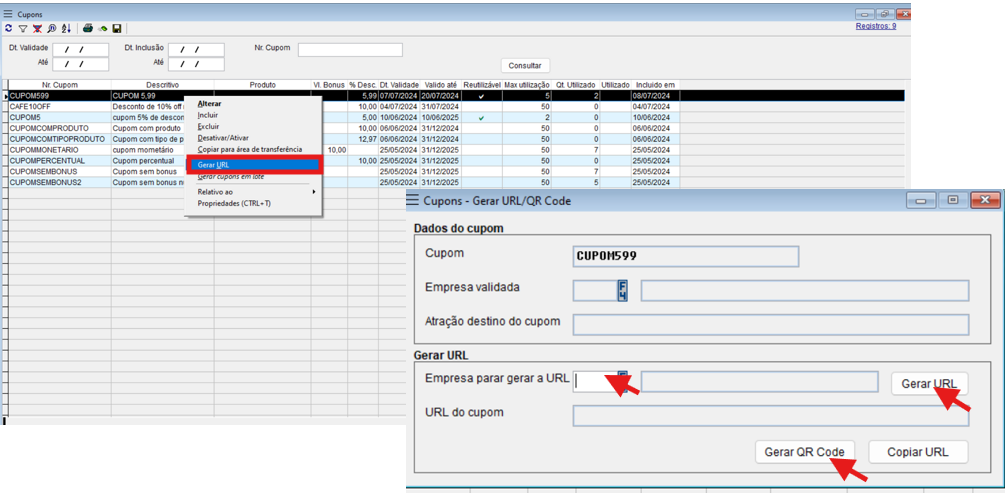This screenshot has height=496, width=1006.
Task: Click the sort A-Z icon
Action: tap(66, 29)
